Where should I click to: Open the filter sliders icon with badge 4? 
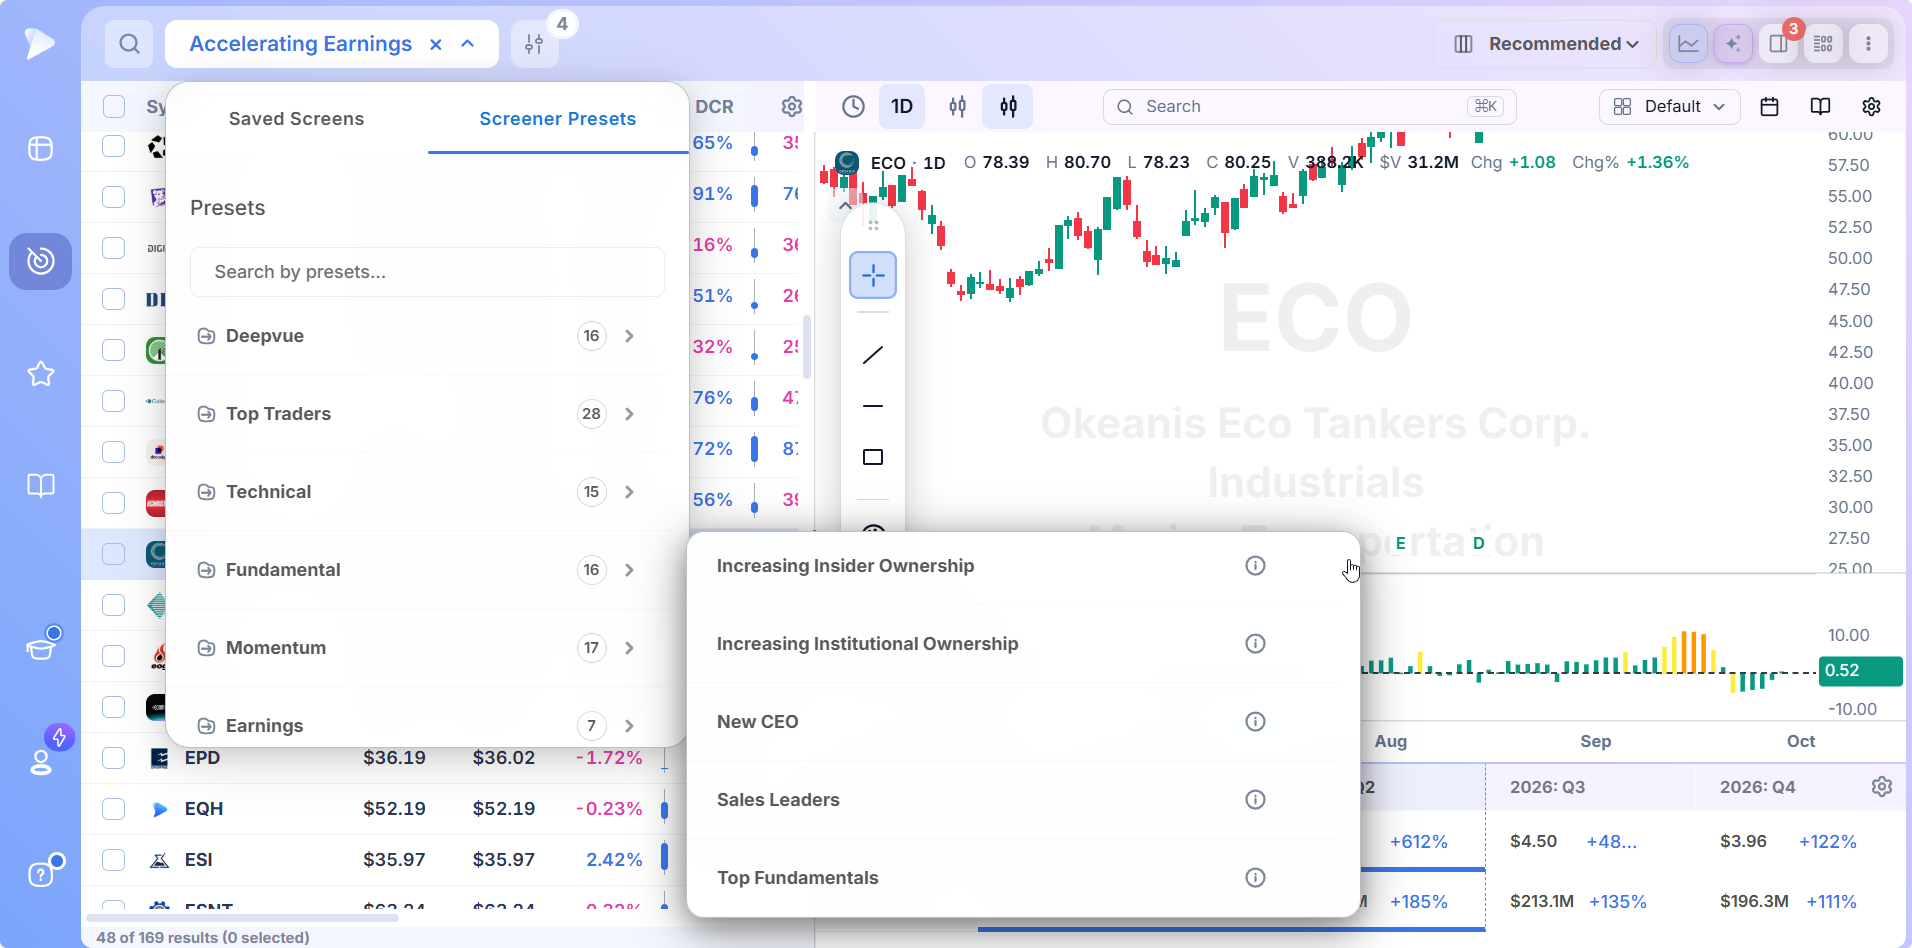(535, 44)
